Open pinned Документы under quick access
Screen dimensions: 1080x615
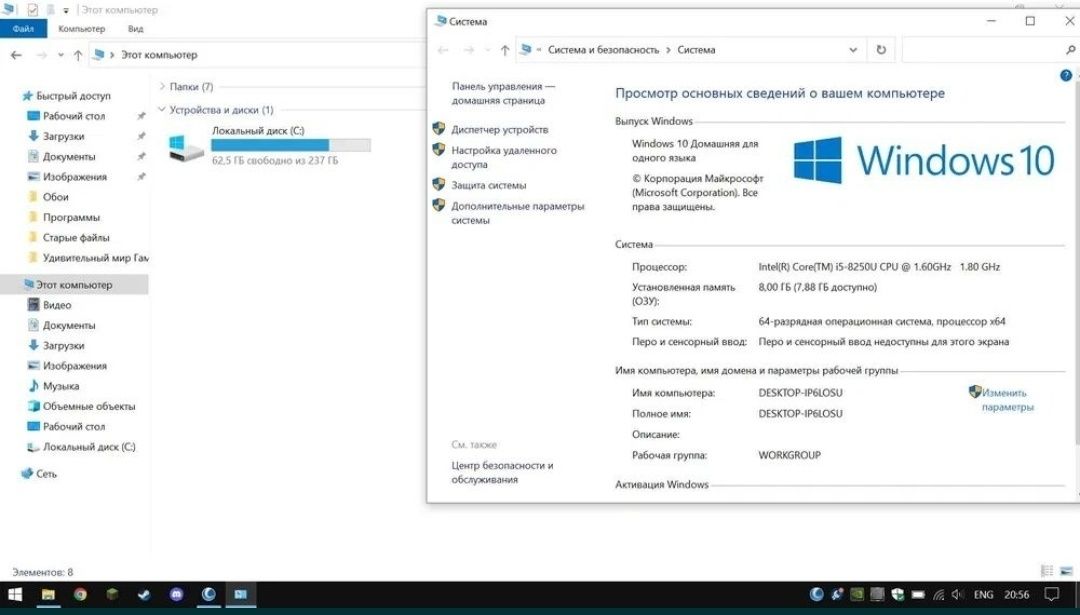(x=69, y=156)
